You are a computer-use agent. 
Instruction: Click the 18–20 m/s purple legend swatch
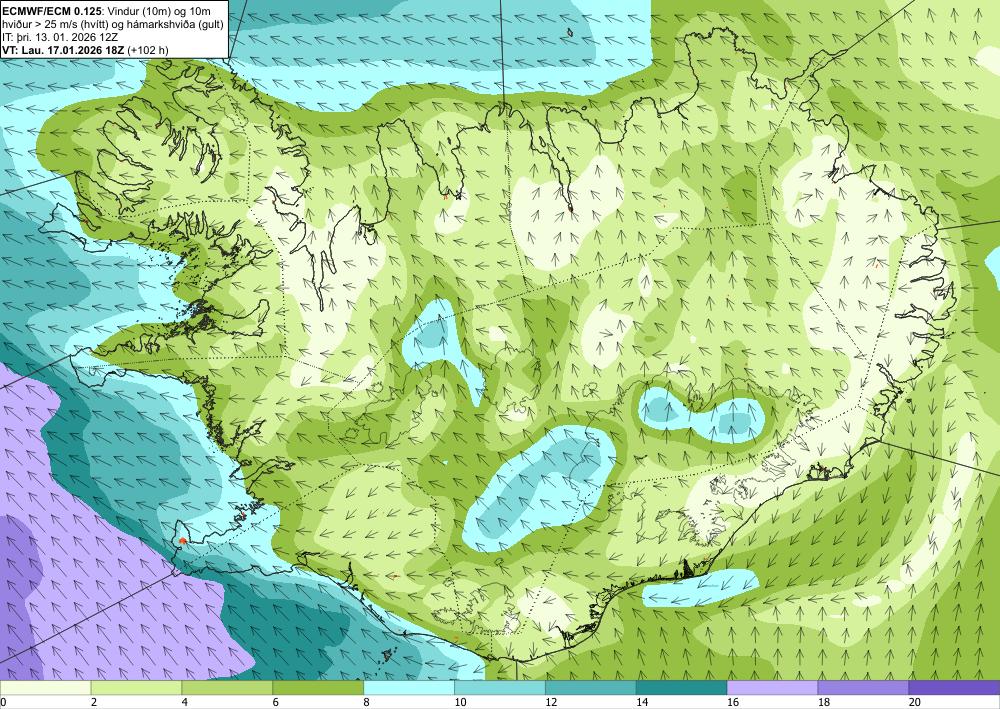[x=863, y=688]
